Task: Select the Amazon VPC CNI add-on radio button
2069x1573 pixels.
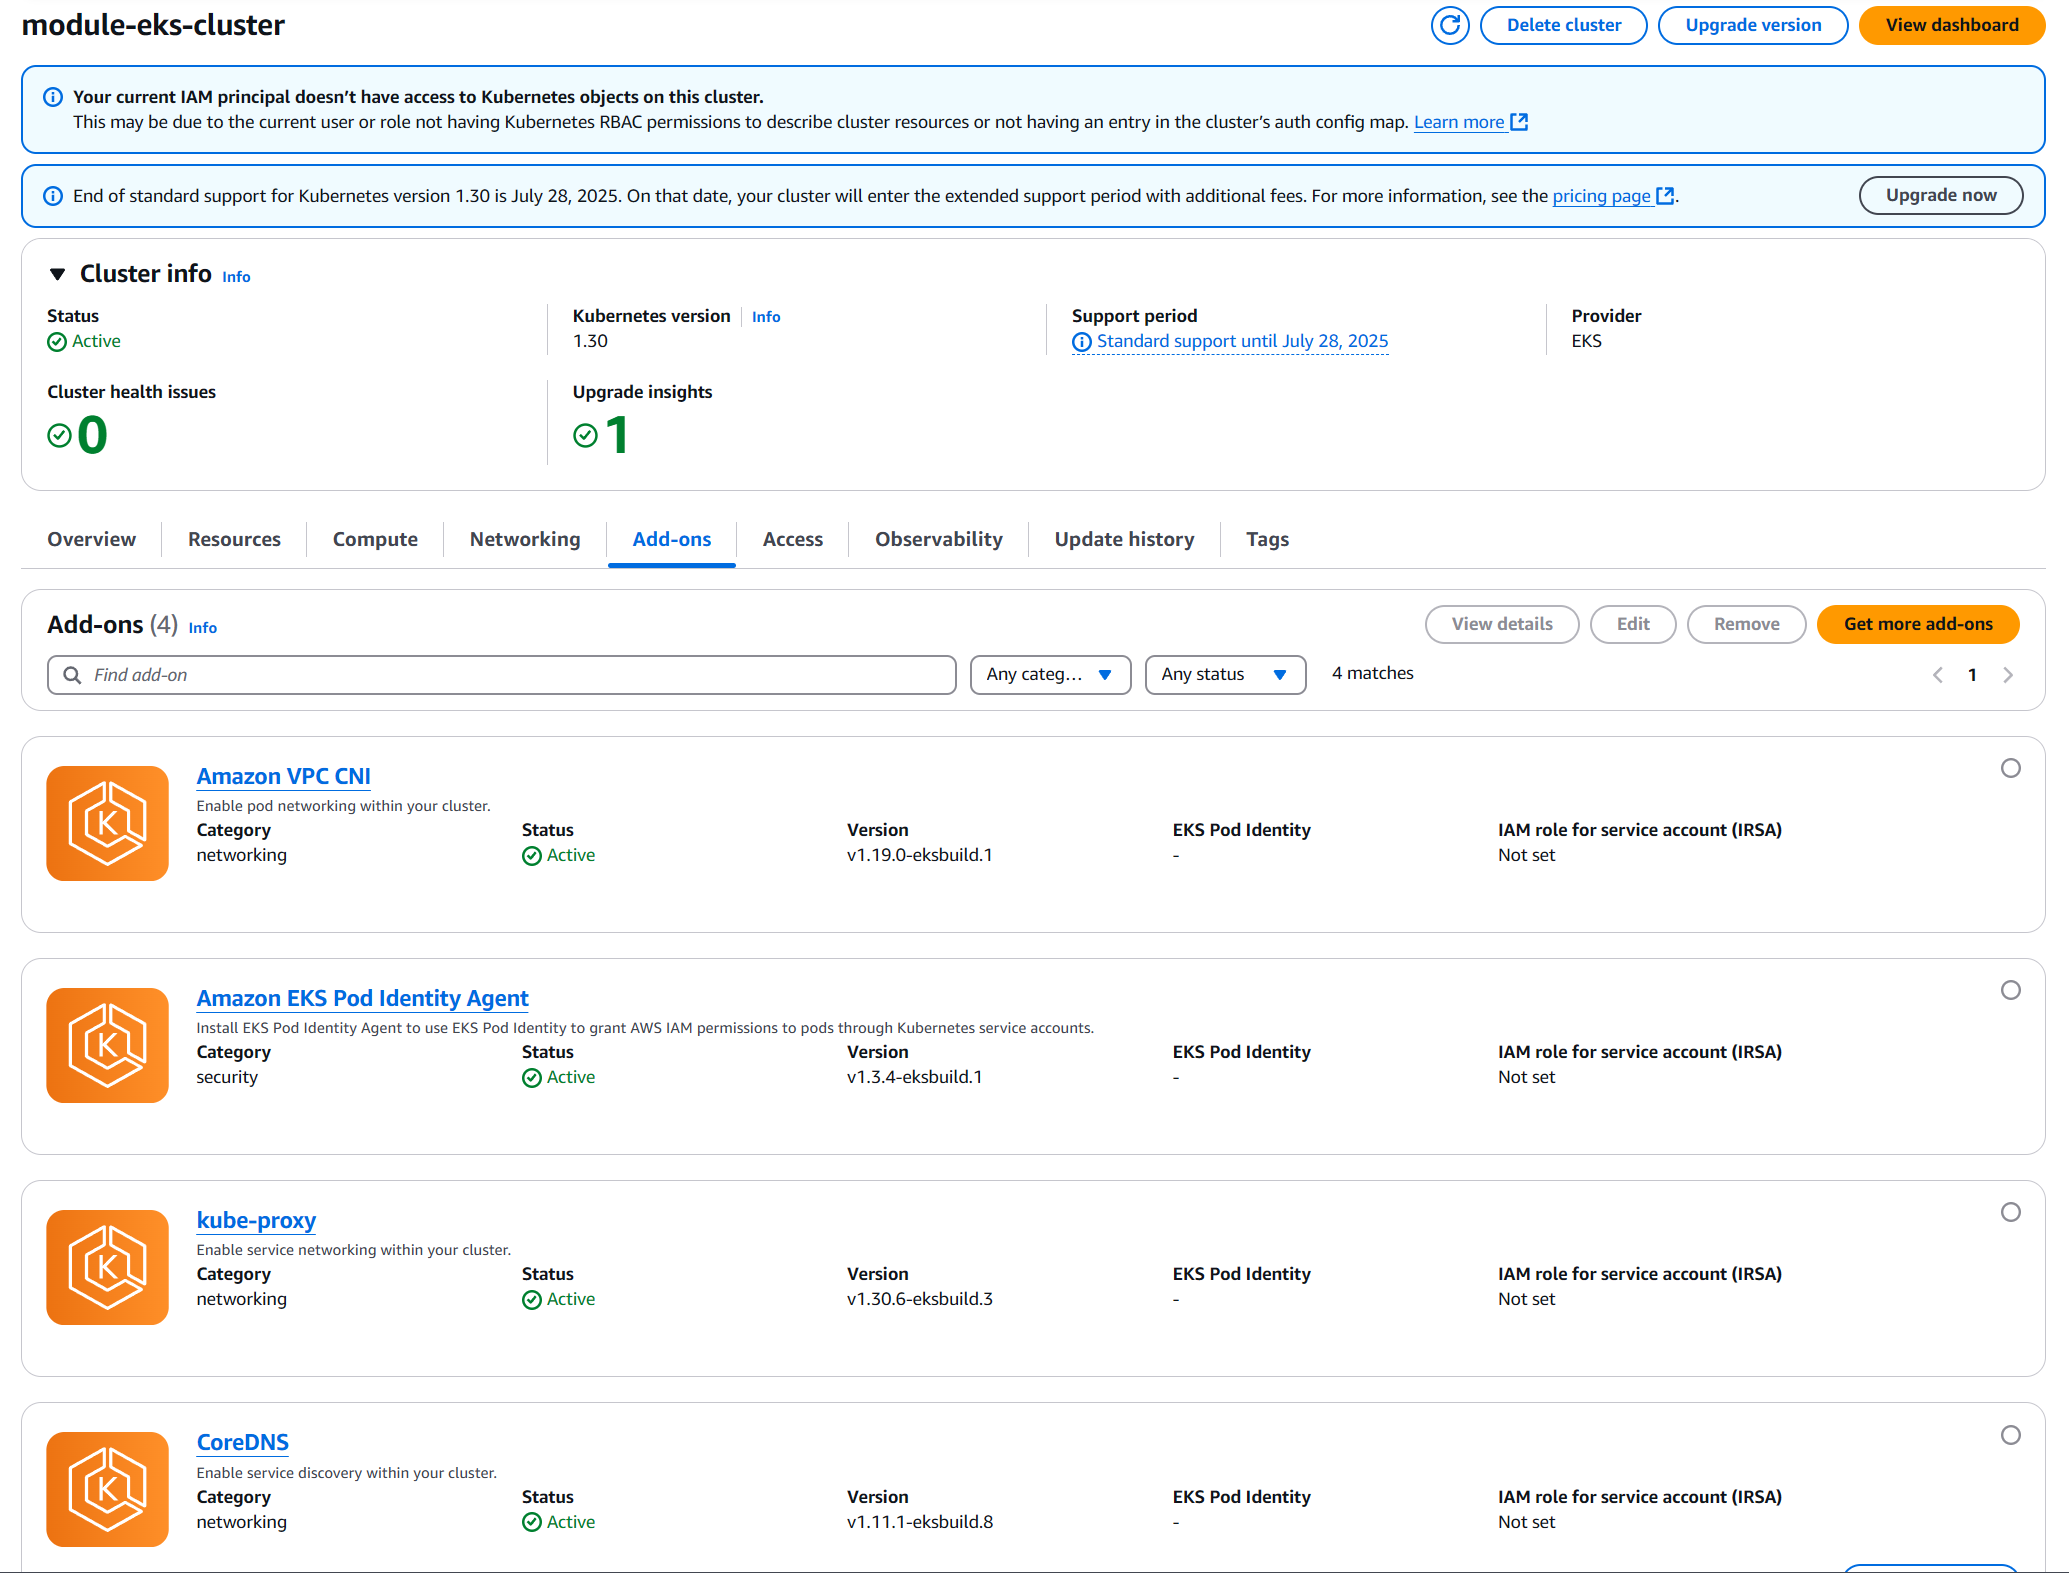Action: pos(2011,768)
